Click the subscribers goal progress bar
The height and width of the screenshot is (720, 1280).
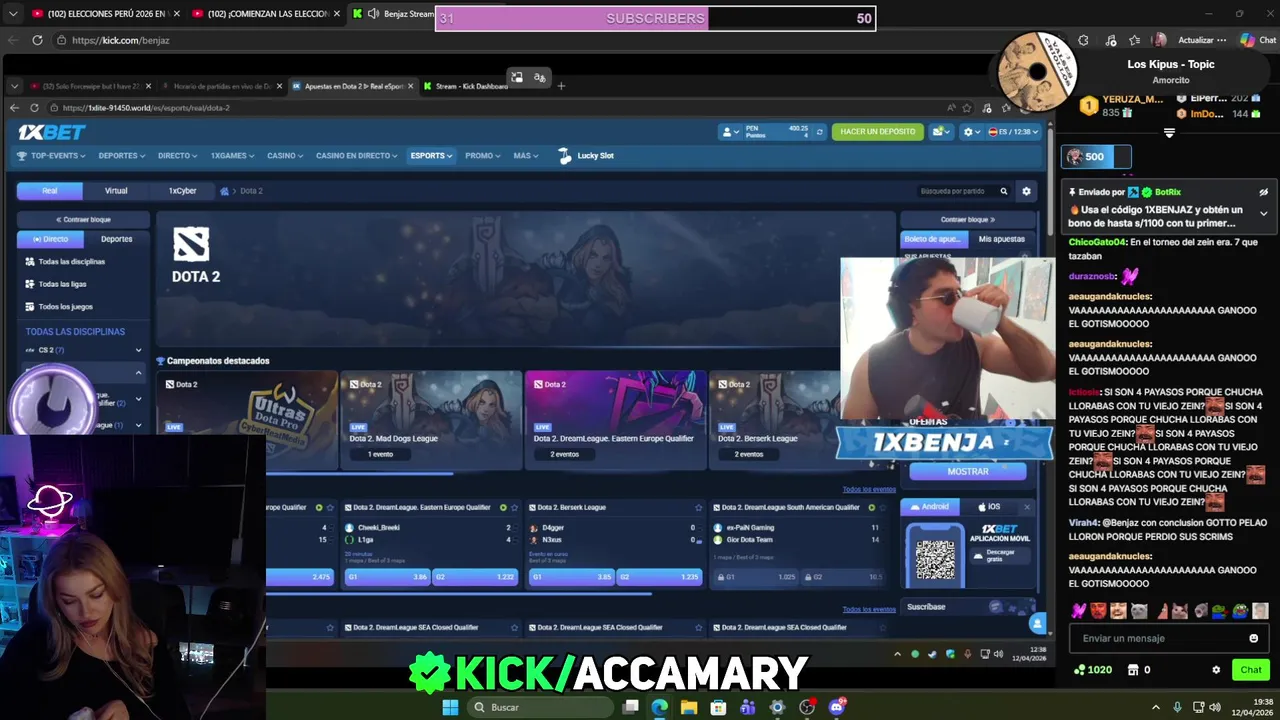(655, 18)
